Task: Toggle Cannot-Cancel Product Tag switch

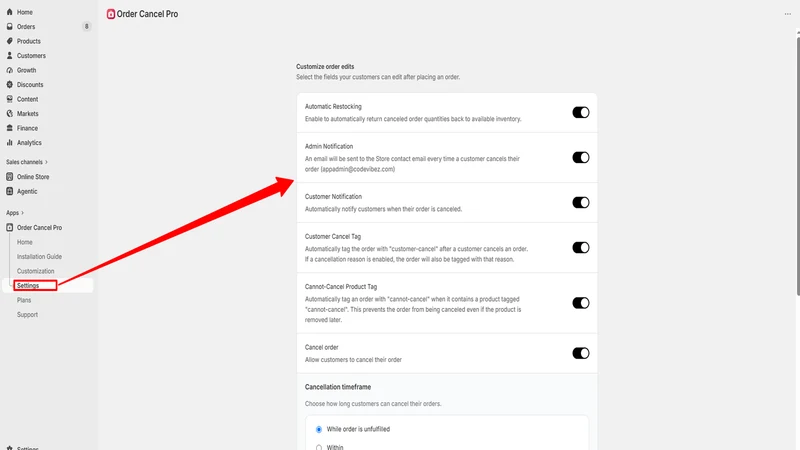Action: [x=581, y=303]
